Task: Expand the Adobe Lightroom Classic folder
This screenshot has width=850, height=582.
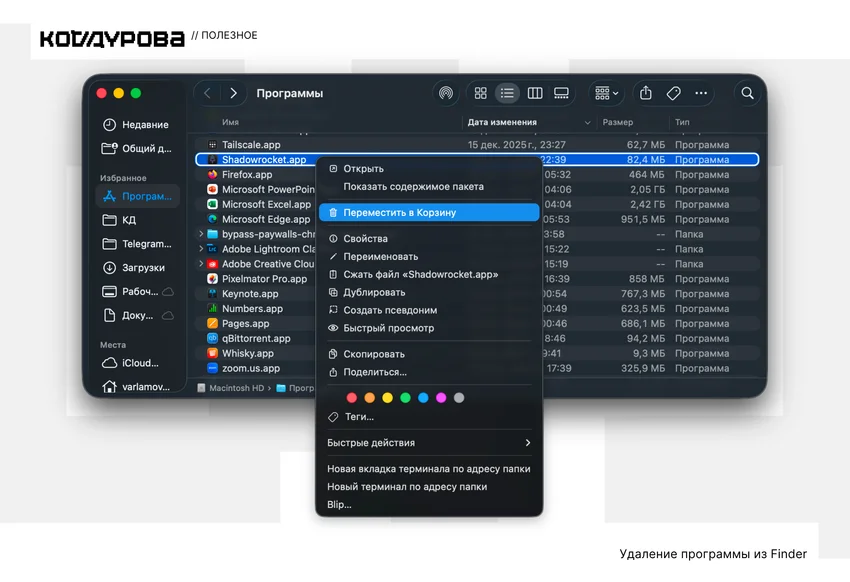Action: pos(201,249)
